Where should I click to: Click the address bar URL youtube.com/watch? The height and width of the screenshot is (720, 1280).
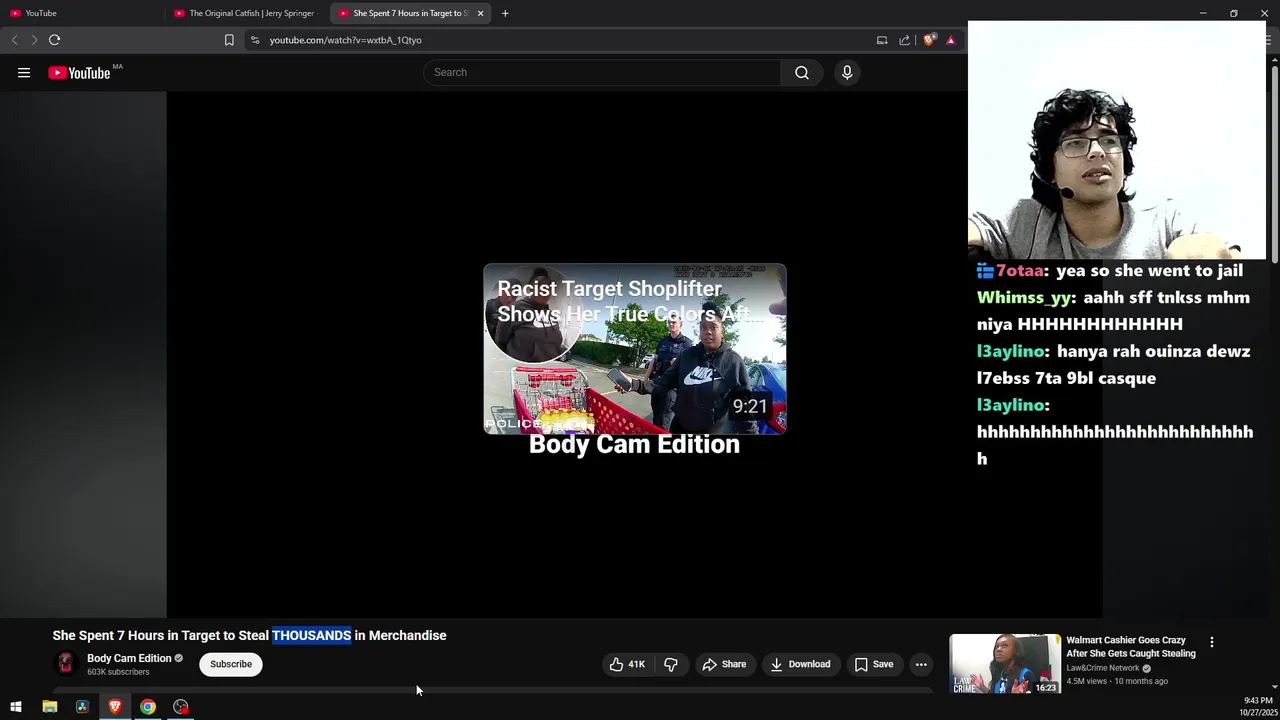point(345,40)
